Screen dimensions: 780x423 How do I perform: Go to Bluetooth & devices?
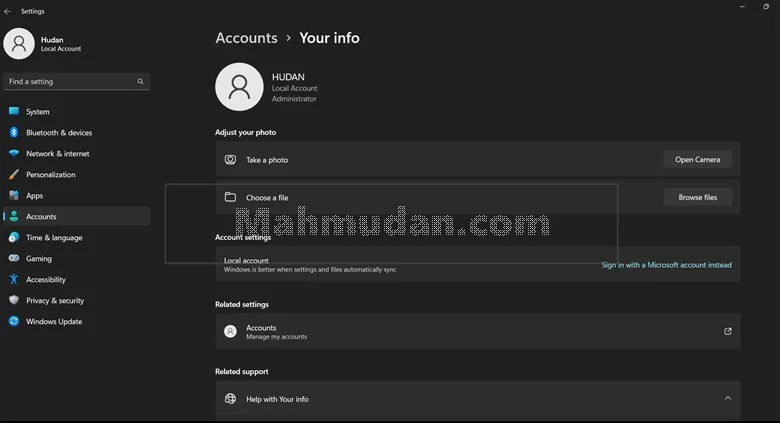tap(77, 132)
